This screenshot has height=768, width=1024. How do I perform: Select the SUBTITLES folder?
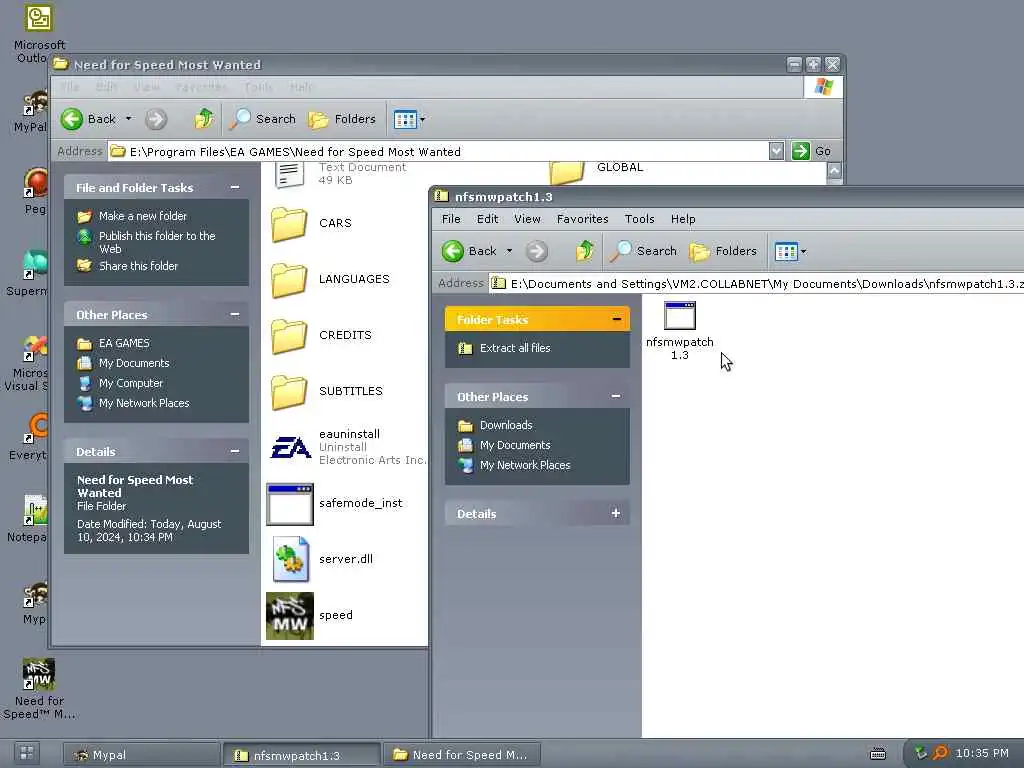pyautogui.click(x=327, y=392)
